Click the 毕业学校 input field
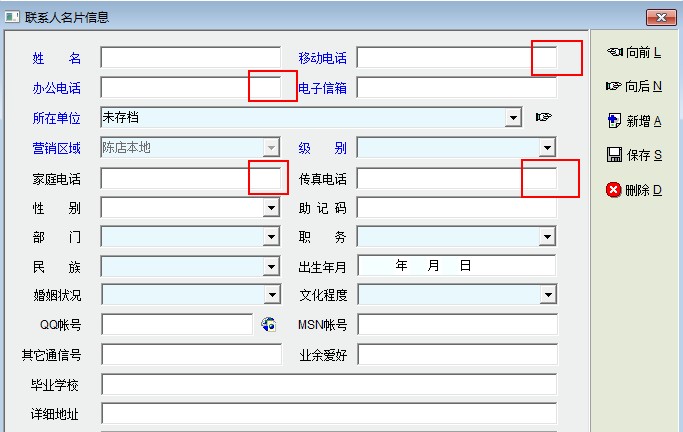The width and height of the screenshot is (683, 432). [x=328, y=385]
